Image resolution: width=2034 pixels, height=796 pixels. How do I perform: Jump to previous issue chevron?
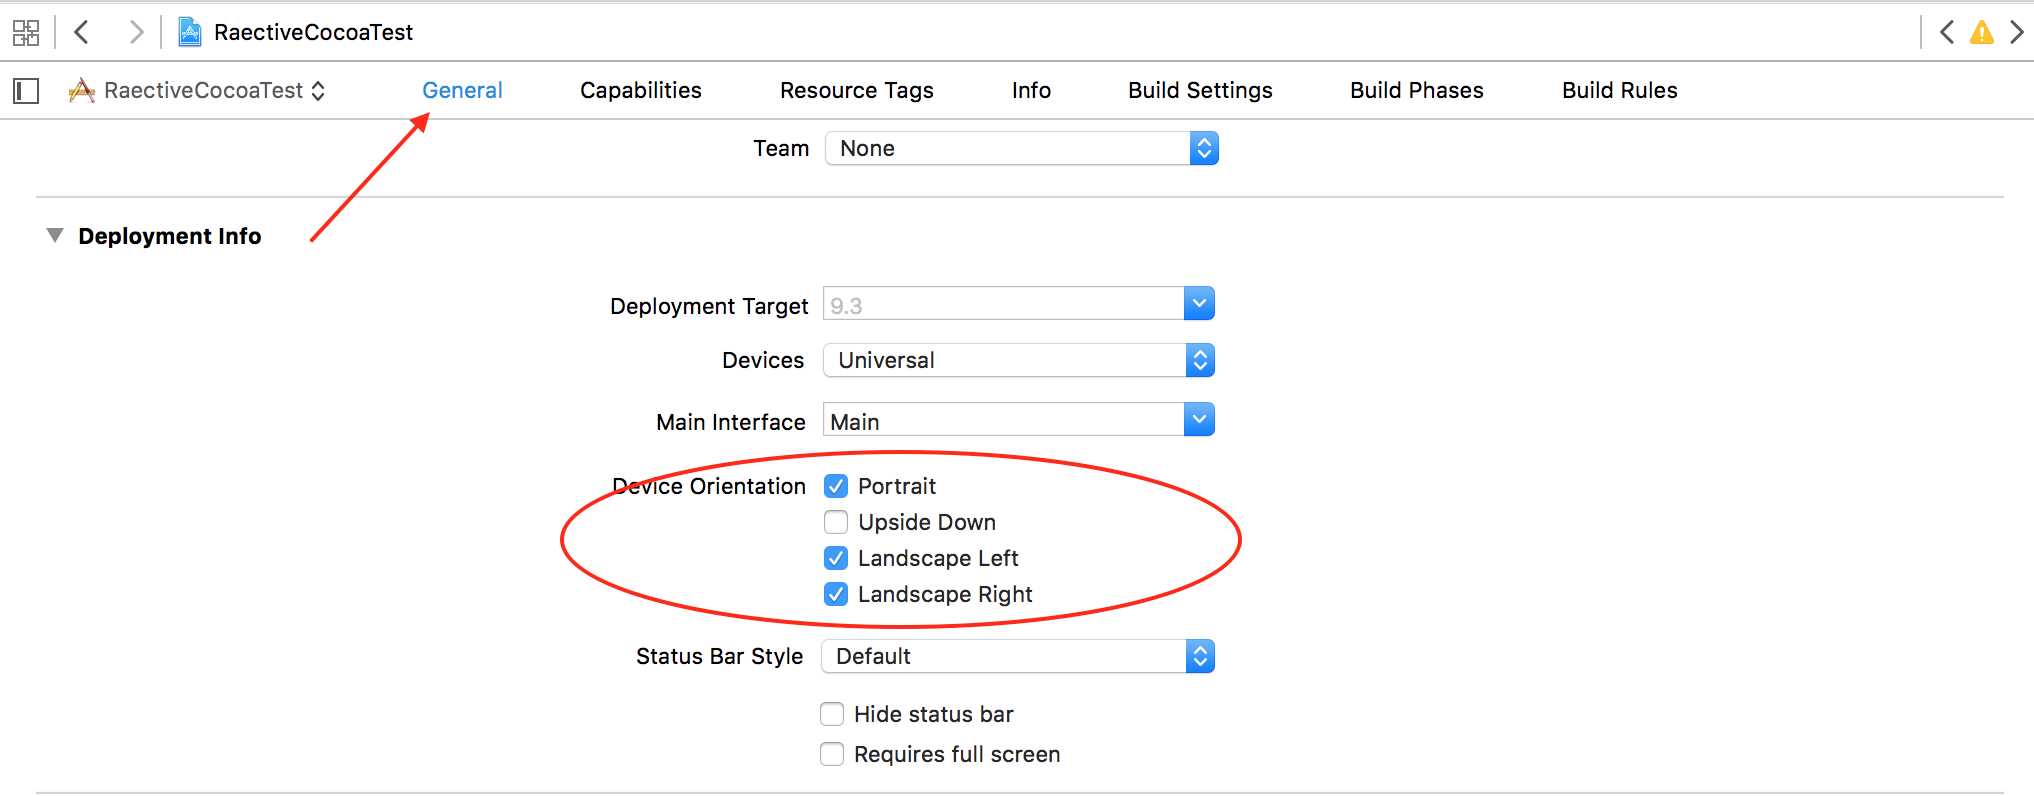[1946, 32]
